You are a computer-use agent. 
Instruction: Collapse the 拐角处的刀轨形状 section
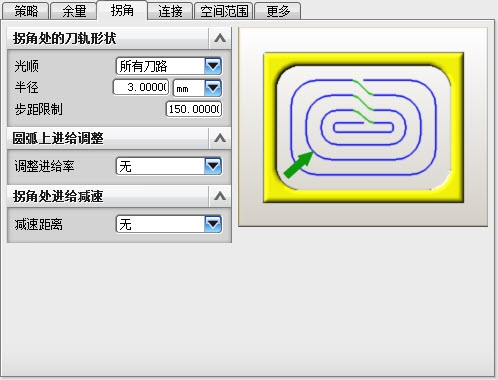(x=220, y=38)
